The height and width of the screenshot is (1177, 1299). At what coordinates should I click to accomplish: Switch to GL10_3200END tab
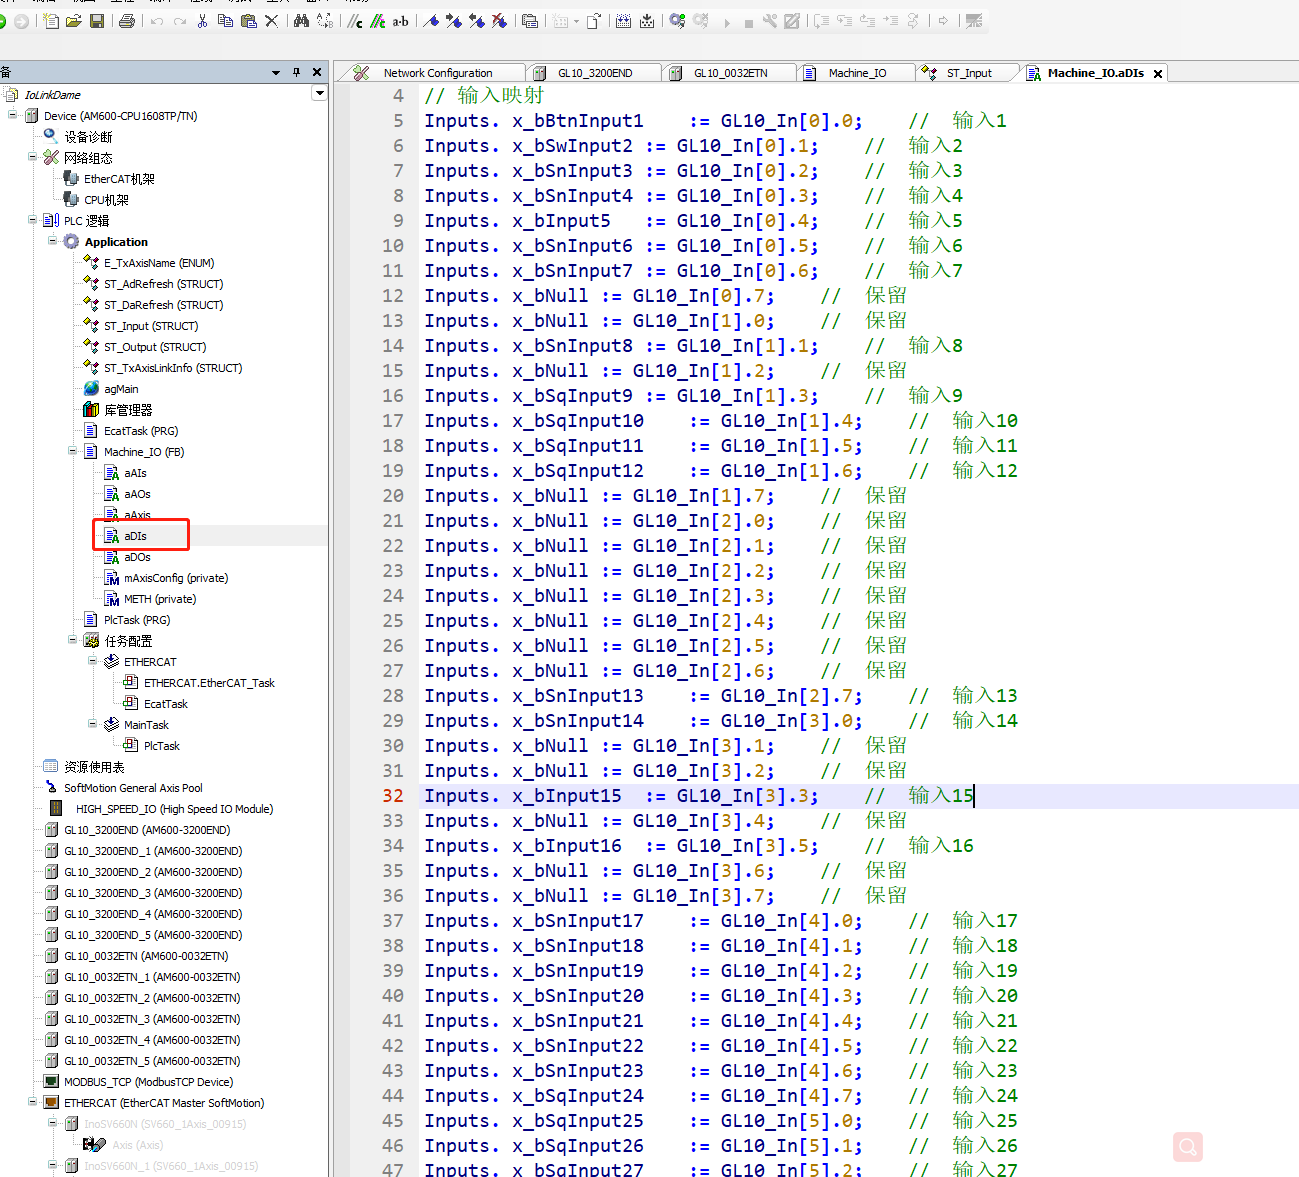coord(595,73)
